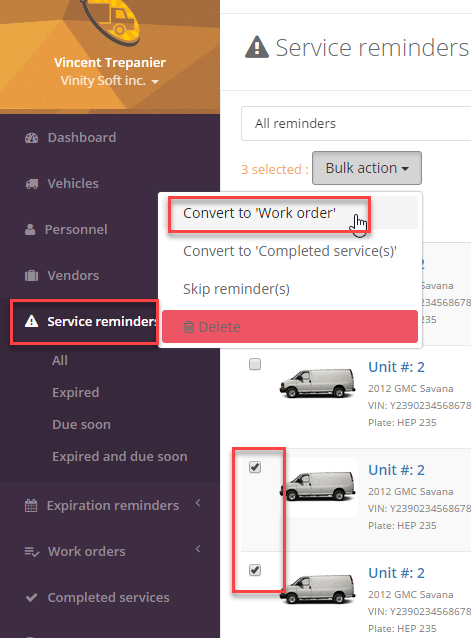Click the Dashboard gauge icon
The height and width of the screenshot is (638, 471).
31,138
